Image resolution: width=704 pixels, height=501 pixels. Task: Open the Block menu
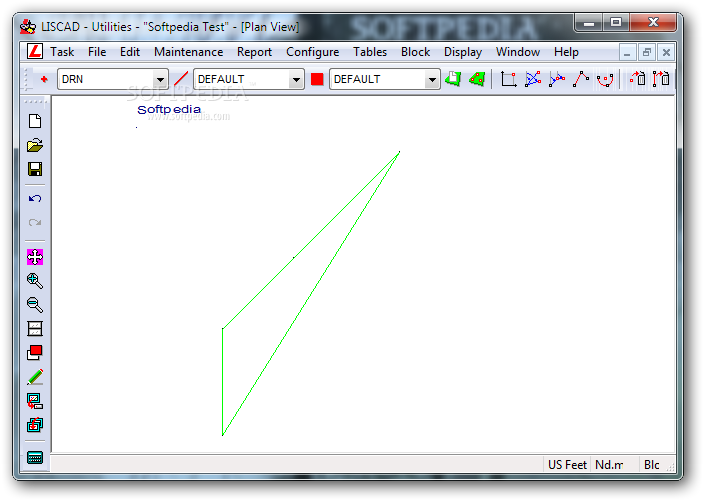tap(415, 52)
